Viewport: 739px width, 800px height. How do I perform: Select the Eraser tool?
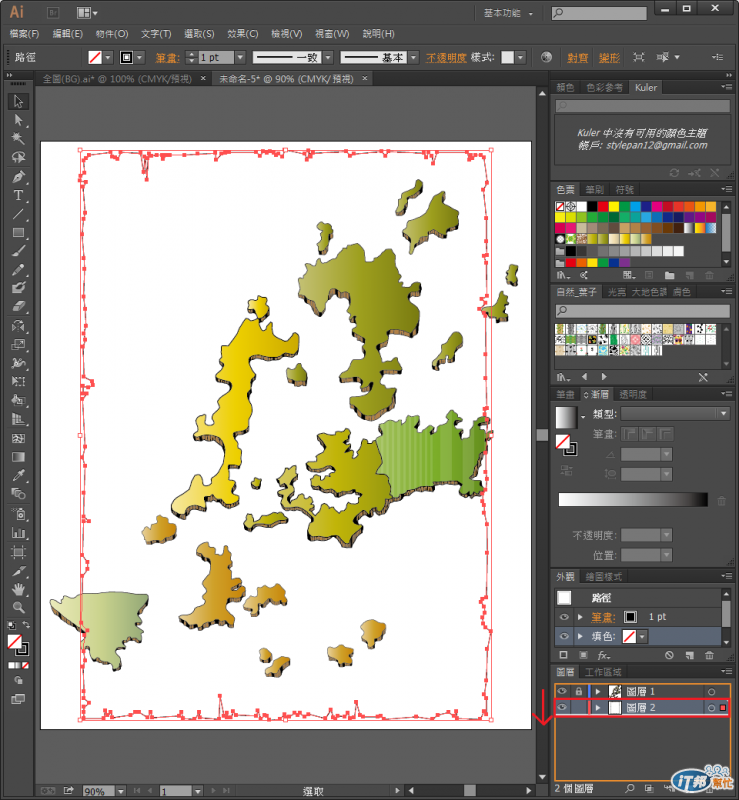[x=18, y=306]
